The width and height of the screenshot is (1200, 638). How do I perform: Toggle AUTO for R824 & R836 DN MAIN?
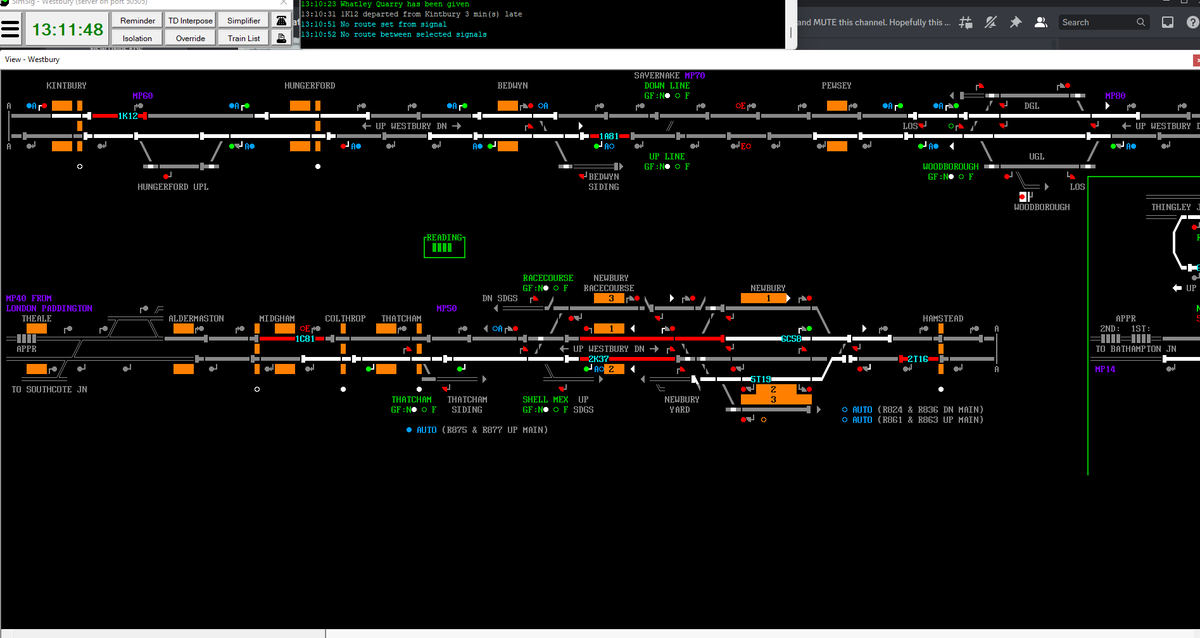click(845, 409)
